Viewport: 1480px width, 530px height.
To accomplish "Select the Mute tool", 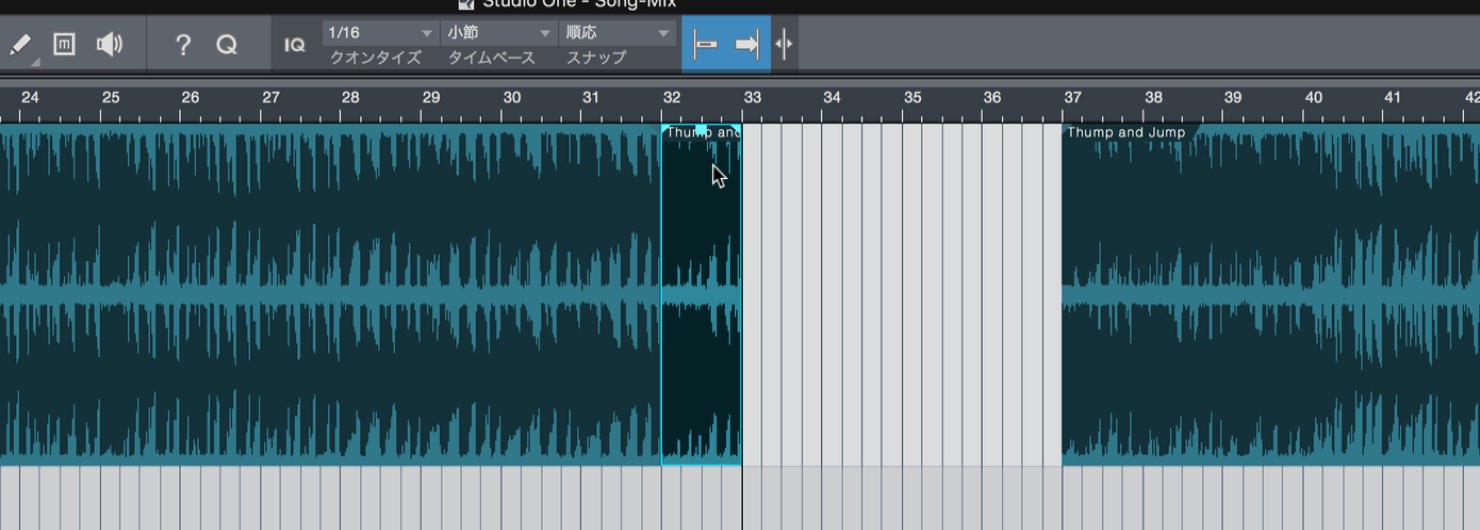I will (x=64, y=45).
